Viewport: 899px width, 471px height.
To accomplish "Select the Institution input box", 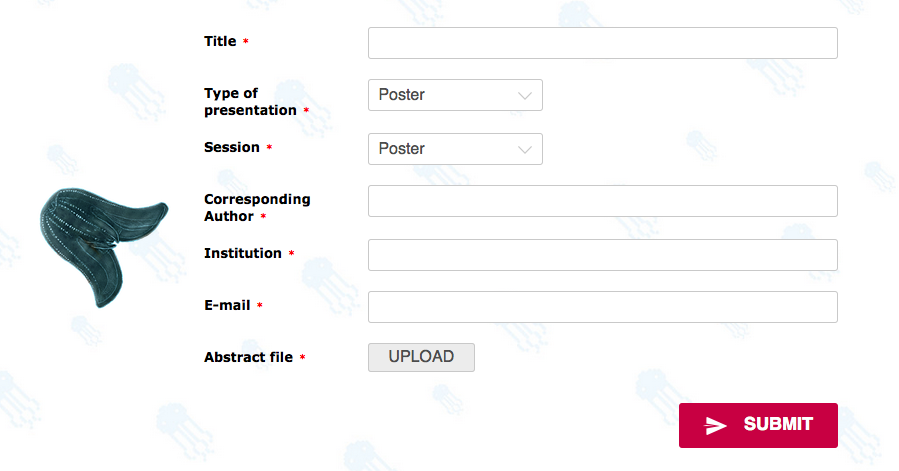I will (603, 255).
